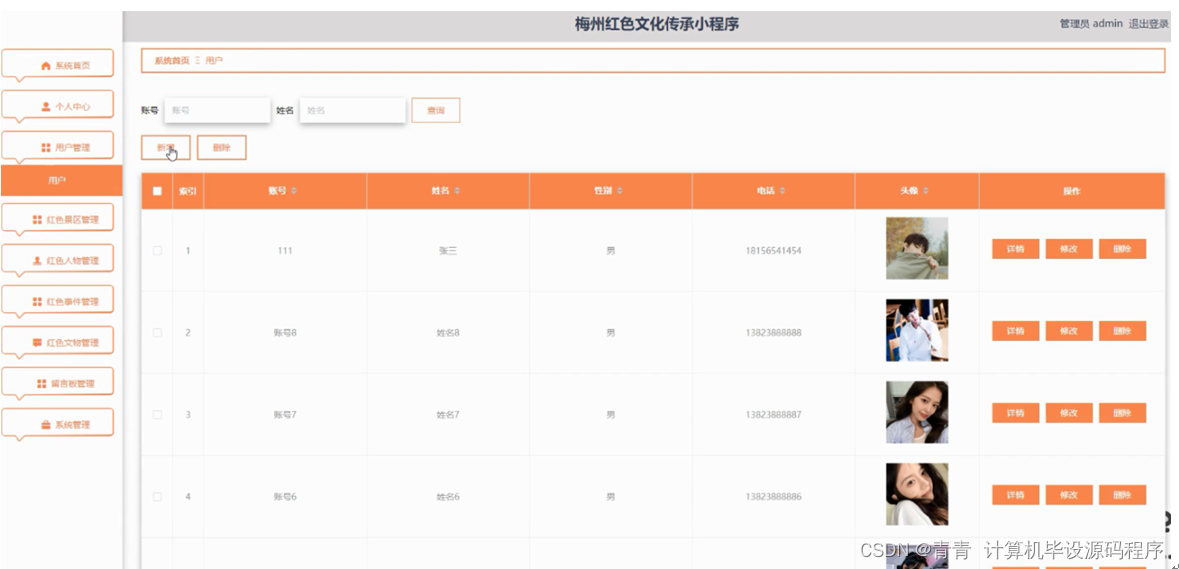Screen dimensions: 1179x569
Task: Open avatar thumbnail of 账号8
Action: 917,330
